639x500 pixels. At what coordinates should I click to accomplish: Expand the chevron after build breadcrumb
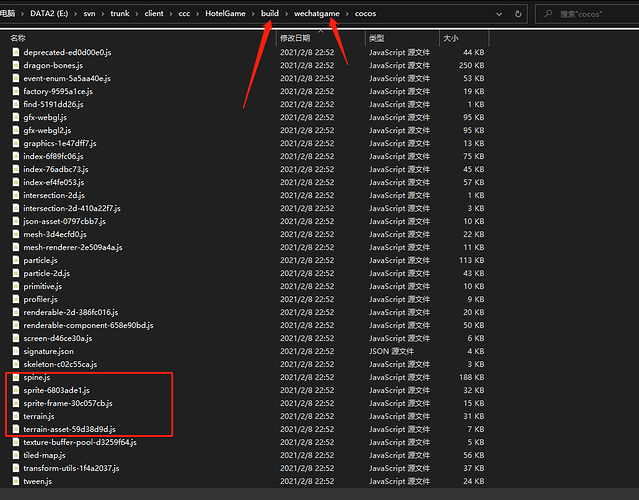(x=286, y=14)
